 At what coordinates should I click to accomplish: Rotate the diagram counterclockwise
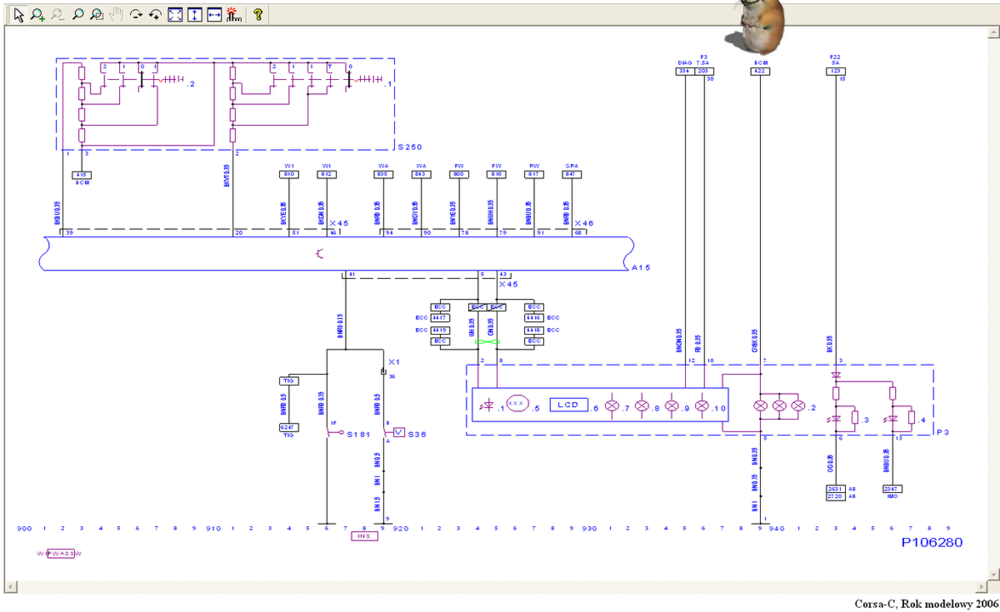click(155, 15)
